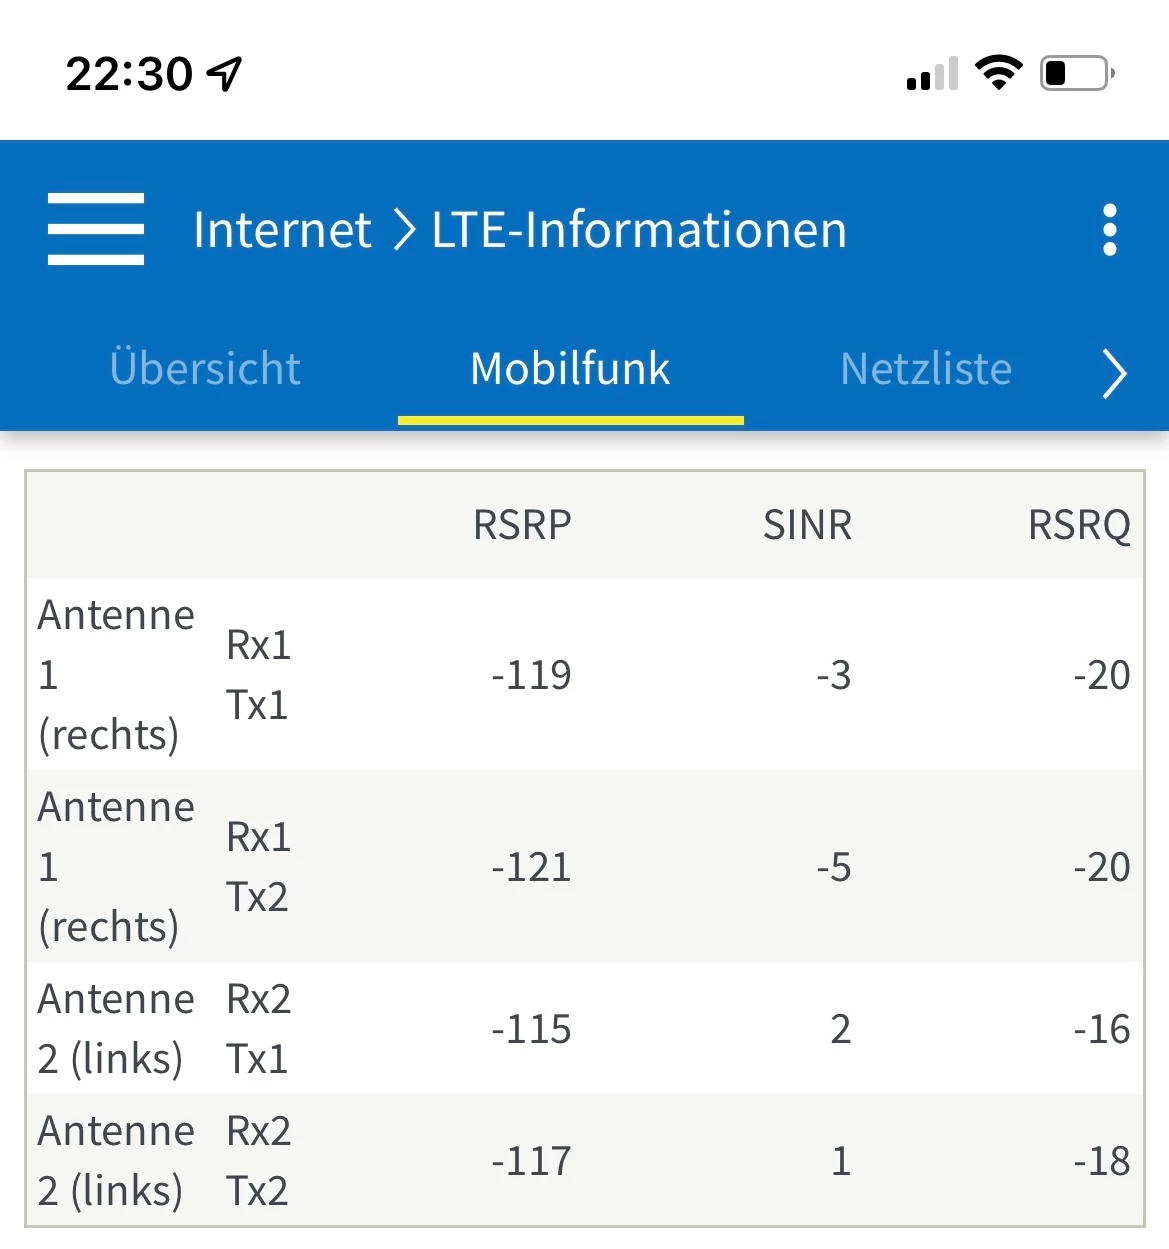This screenshot has height=1249, width=1169.
Task: Tap the cellular signal bars icon
Action: click(x=932, y=74)
